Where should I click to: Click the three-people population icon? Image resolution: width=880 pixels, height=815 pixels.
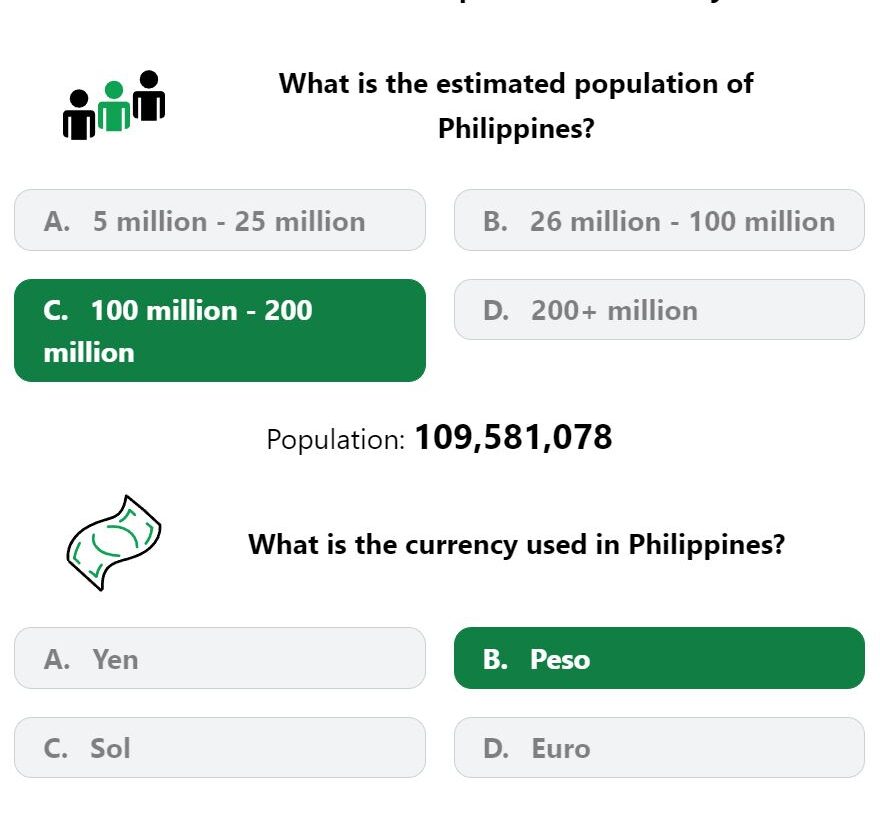click(x=114, y=105)
